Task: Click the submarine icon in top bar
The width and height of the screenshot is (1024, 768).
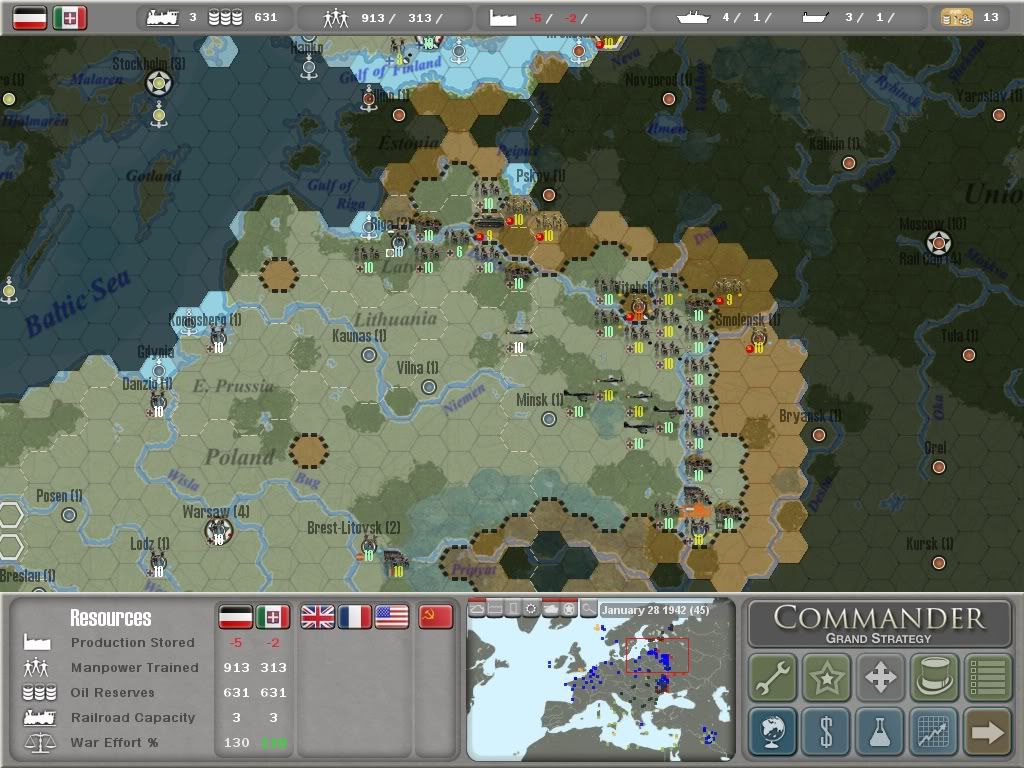Action: coord(816,18)
